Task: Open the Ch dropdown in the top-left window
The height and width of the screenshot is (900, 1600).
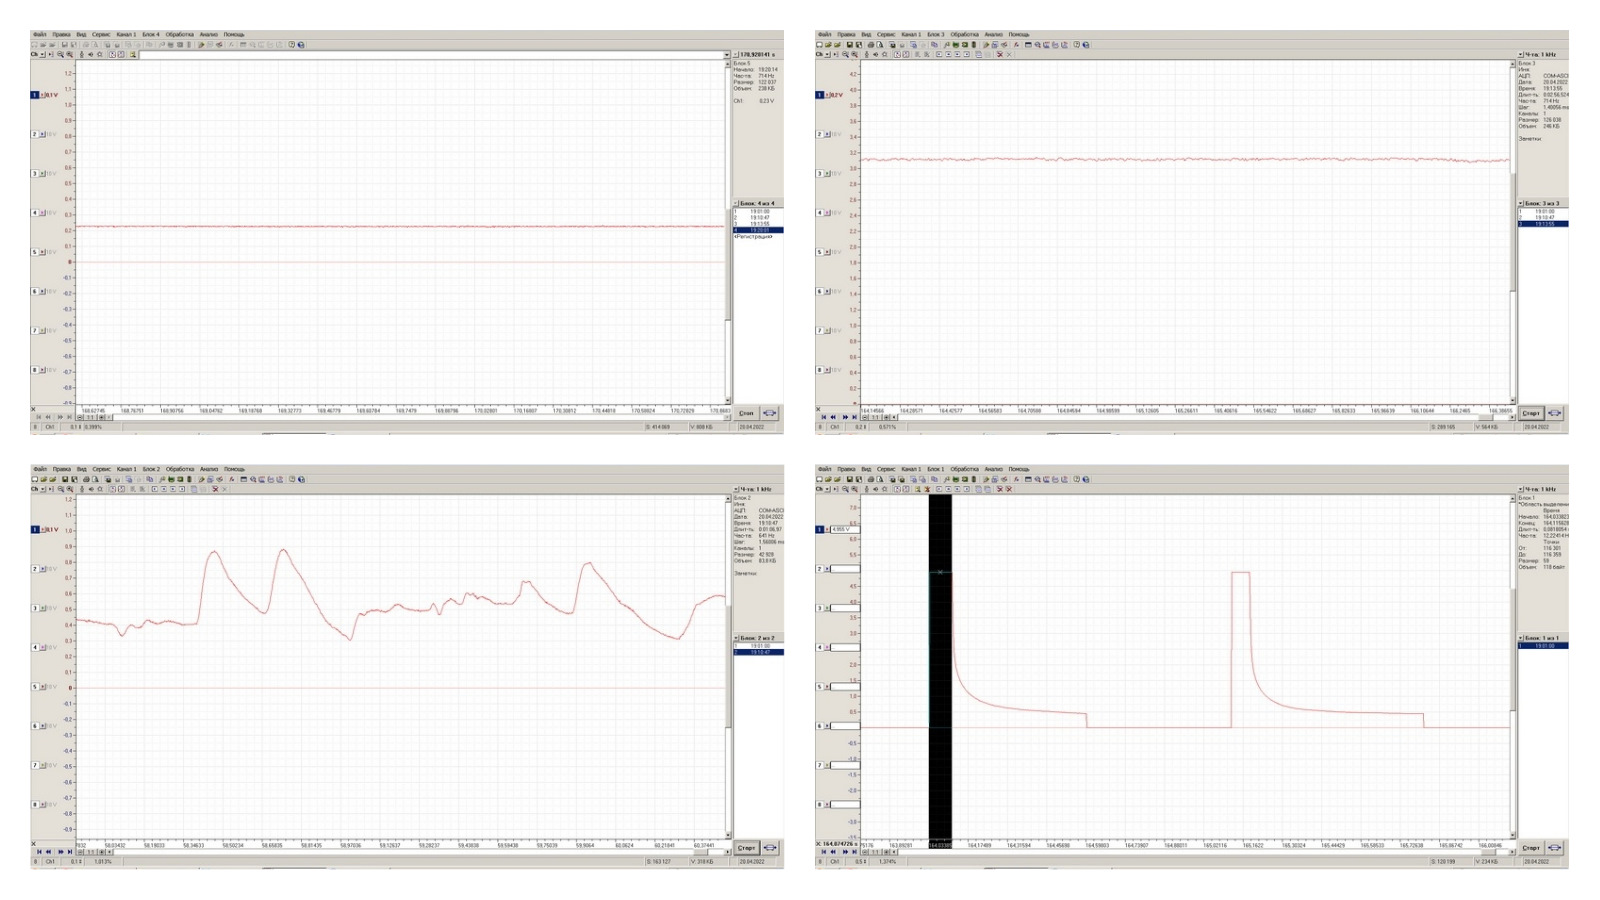Action: [42, 54]
